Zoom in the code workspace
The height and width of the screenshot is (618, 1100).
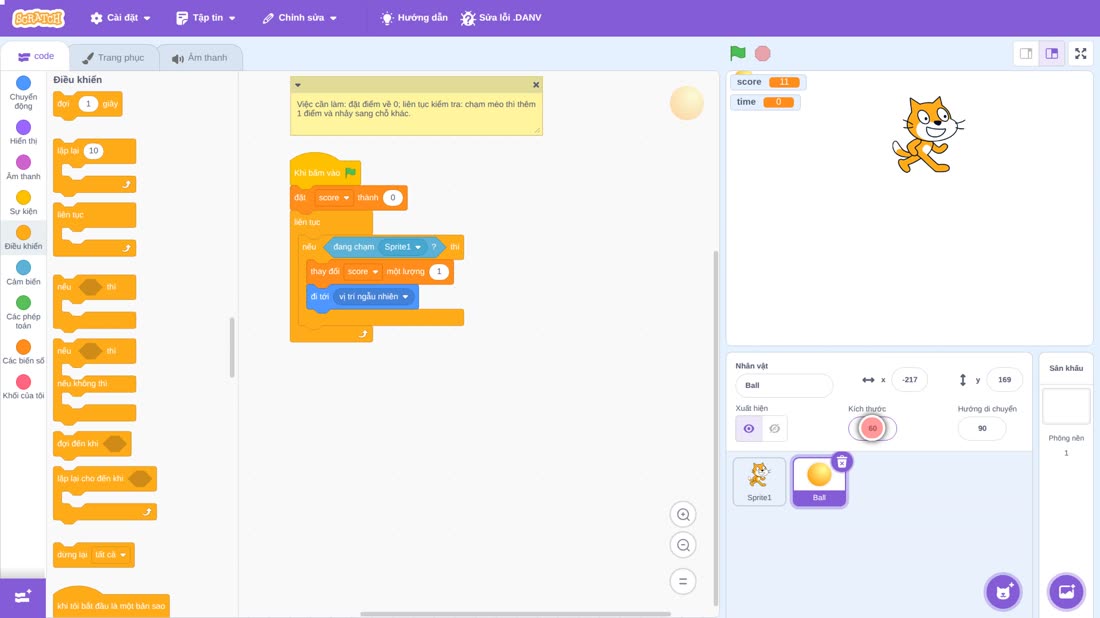[683, 514]
